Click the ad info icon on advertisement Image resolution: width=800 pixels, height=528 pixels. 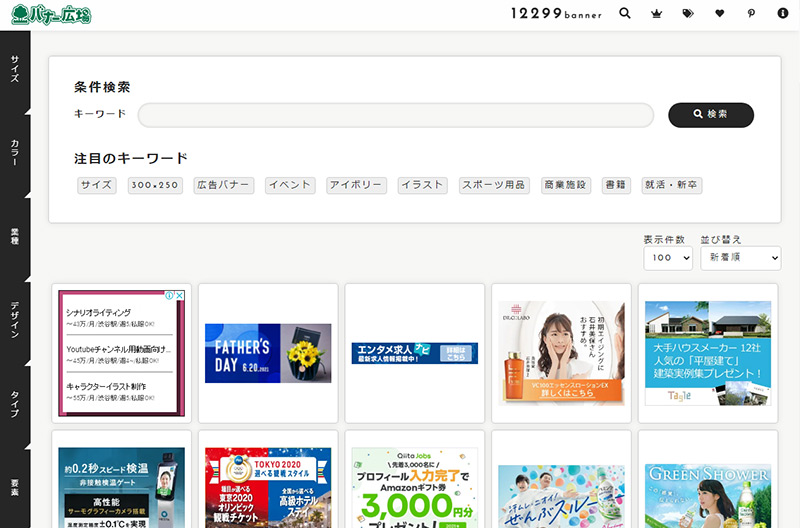tap(169, 295)
